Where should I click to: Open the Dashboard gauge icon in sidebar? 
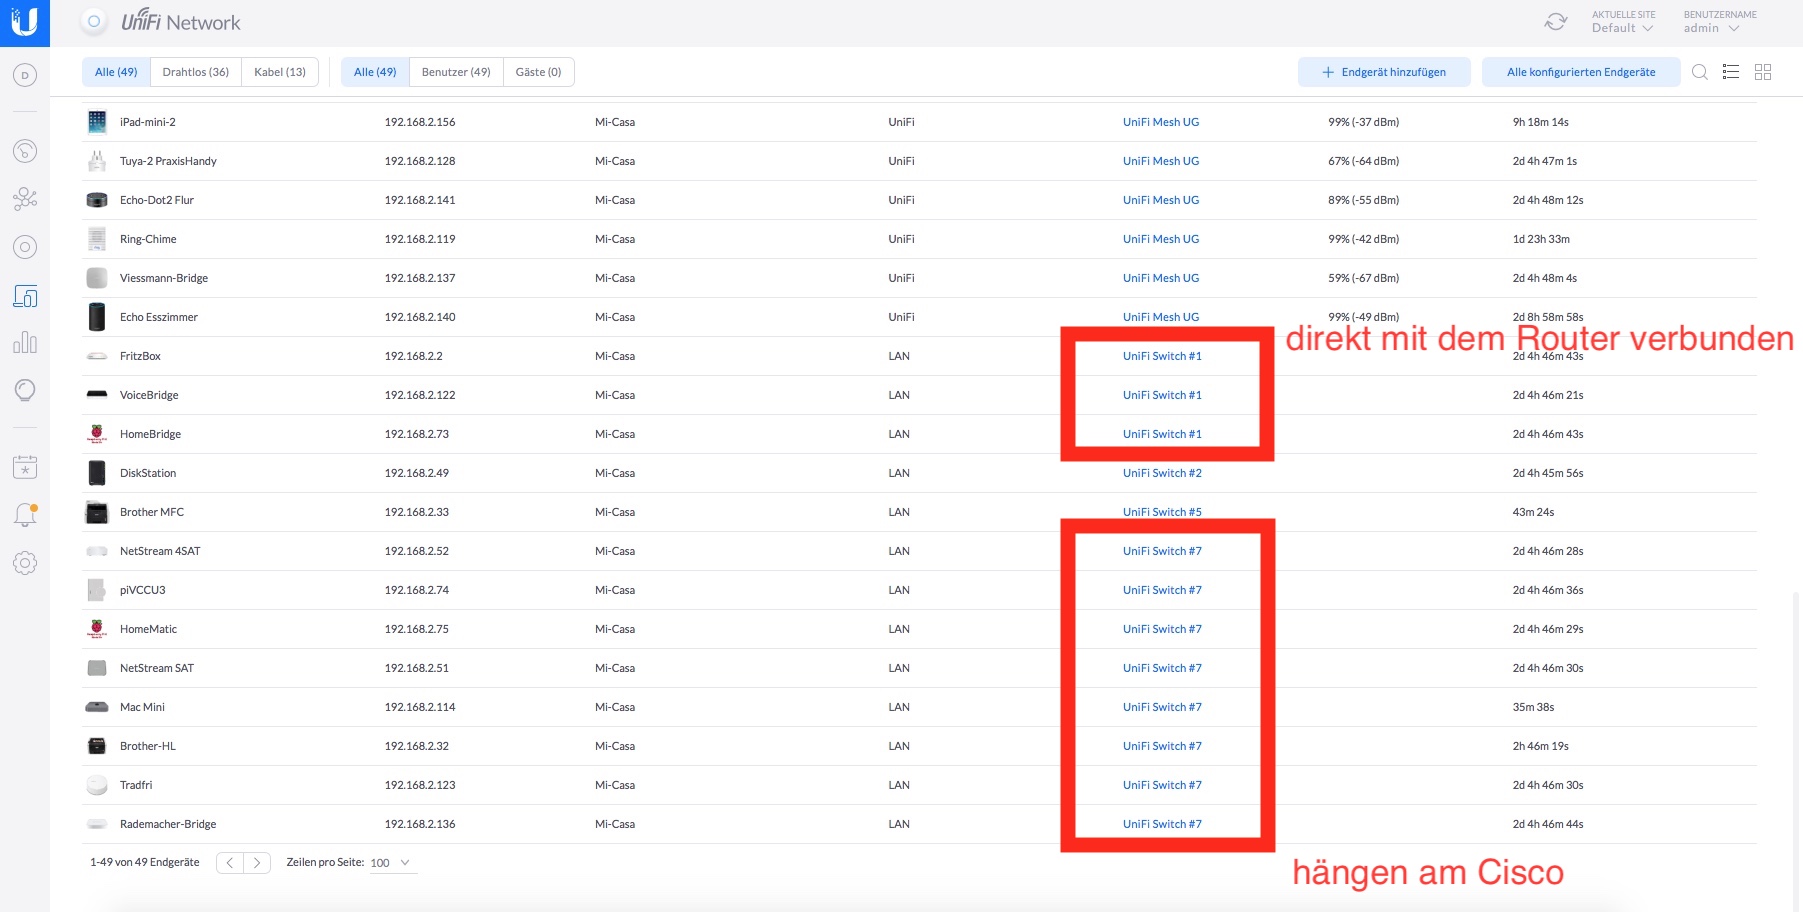tap(25, 151)
